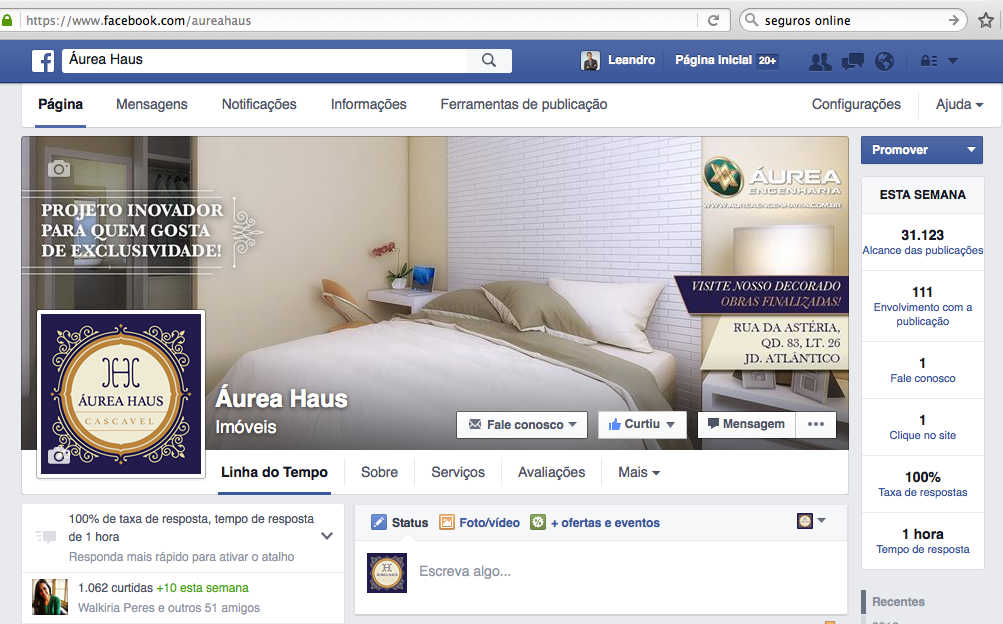Click the padlock icon in address bar
Viewport: 1003px width, 624px height.
pyautogui.click(x=7, y=20)
